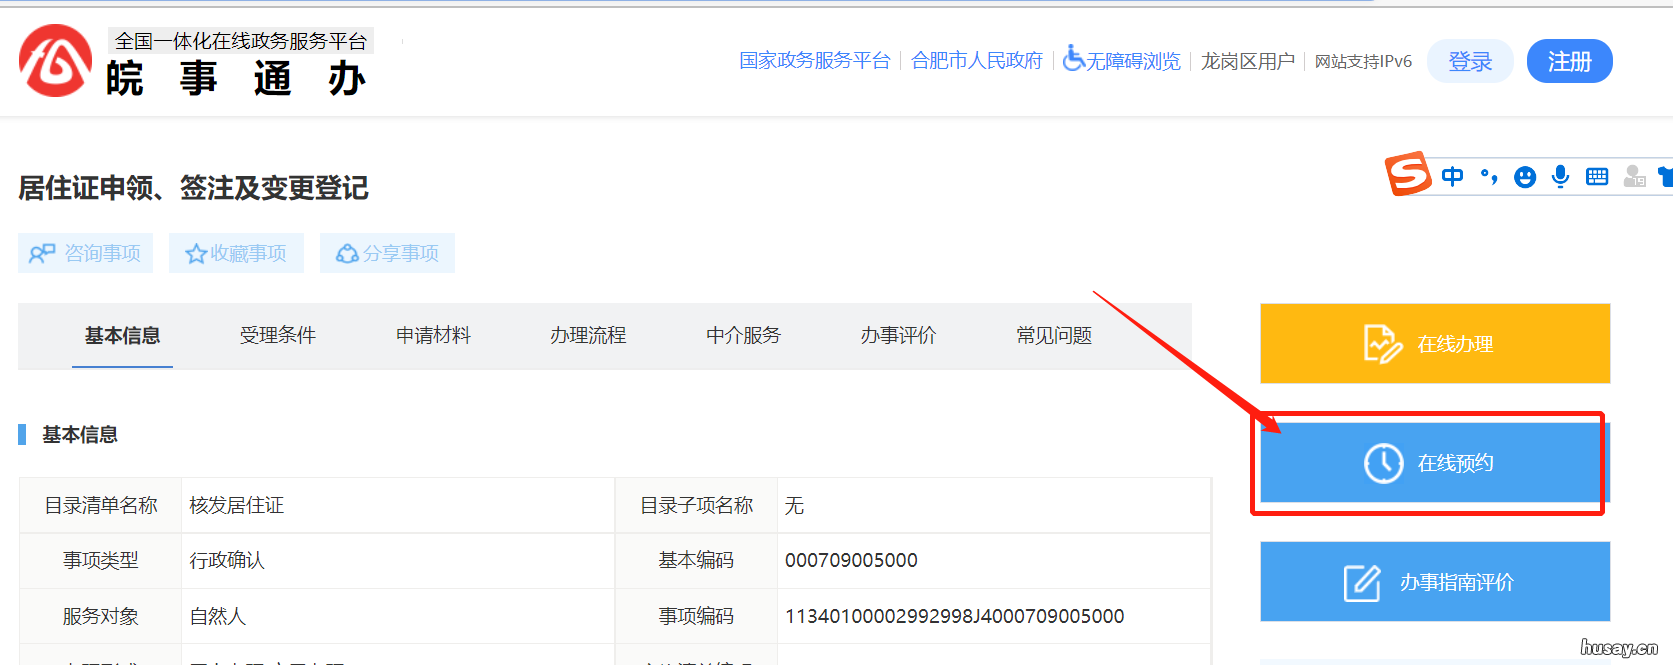Toggle Sogou punctuation mode icon
This screenshot has width=1673, height=665.
coord(1489,177)
